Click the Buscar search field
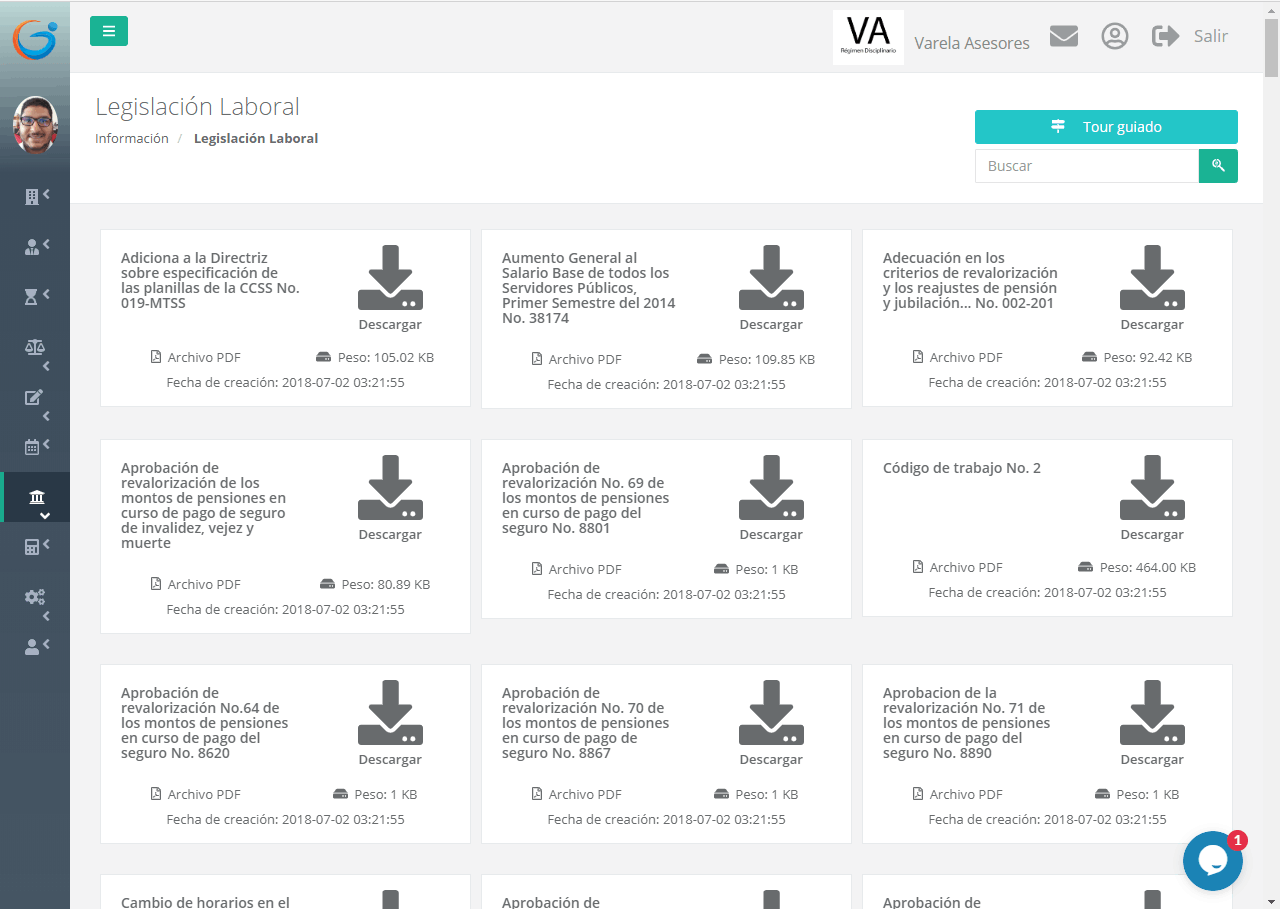 [x=1086, y=166]
